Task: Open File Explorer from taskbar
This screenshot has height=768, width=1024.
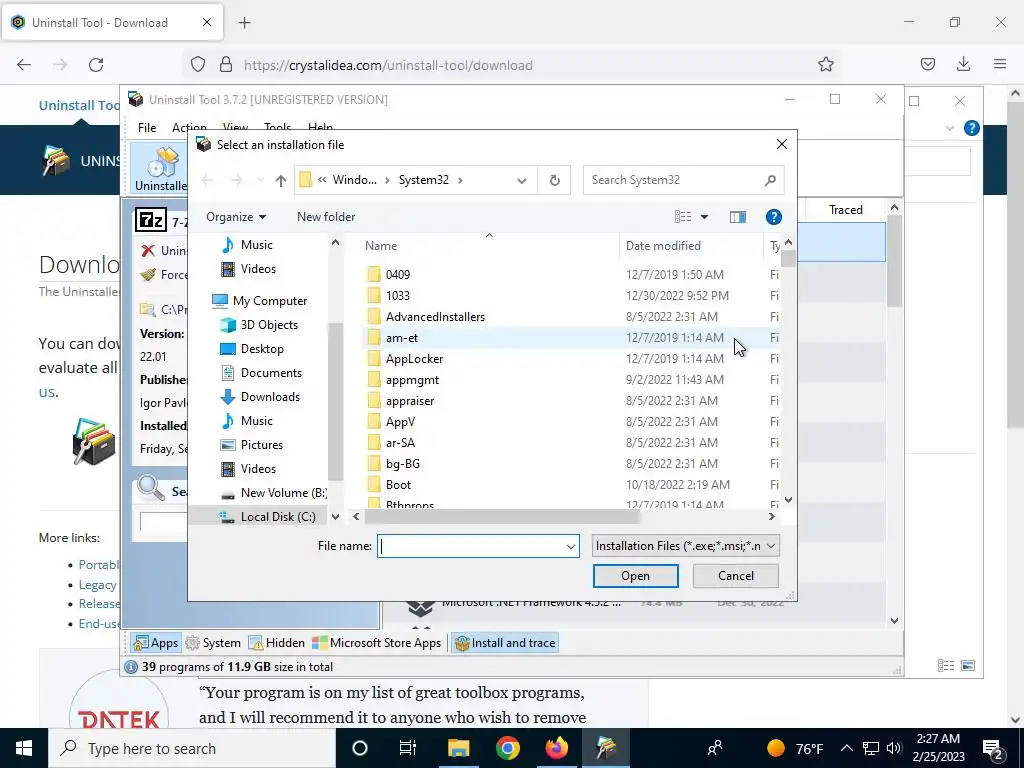Action: (x=458, y=748)
